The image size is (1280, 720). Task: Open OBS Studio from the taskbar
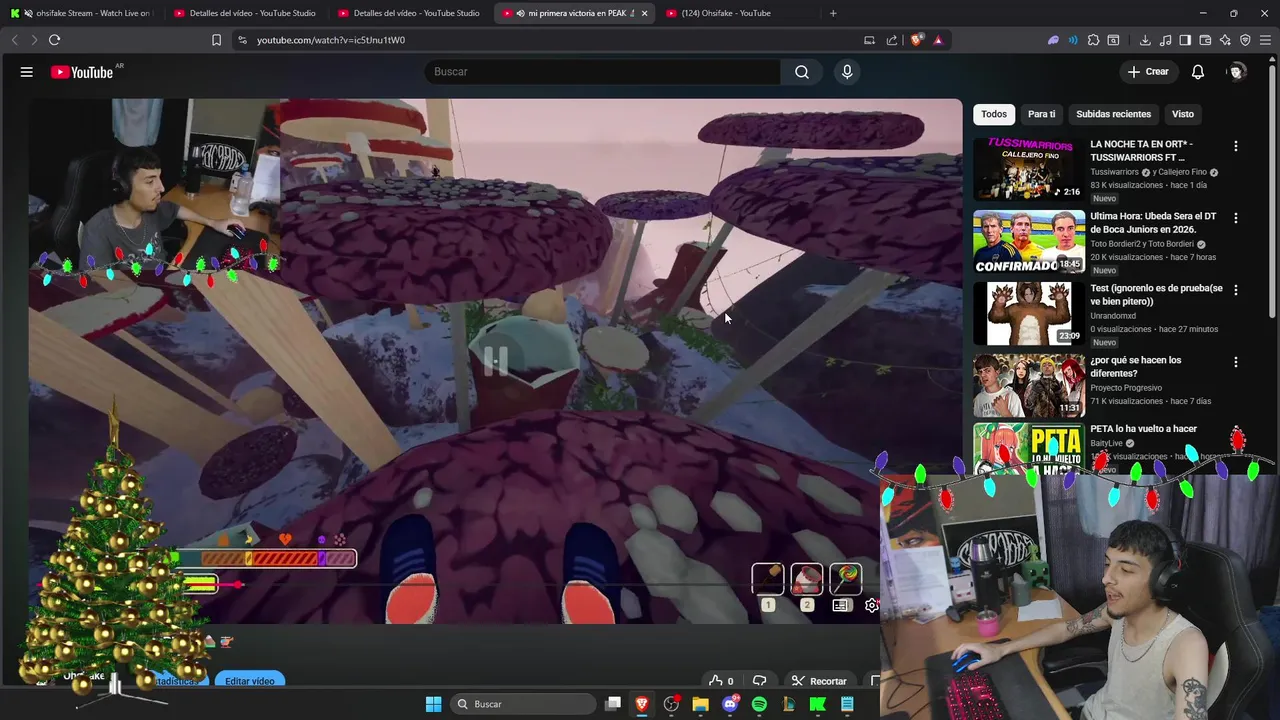click(x=671, y=704)
